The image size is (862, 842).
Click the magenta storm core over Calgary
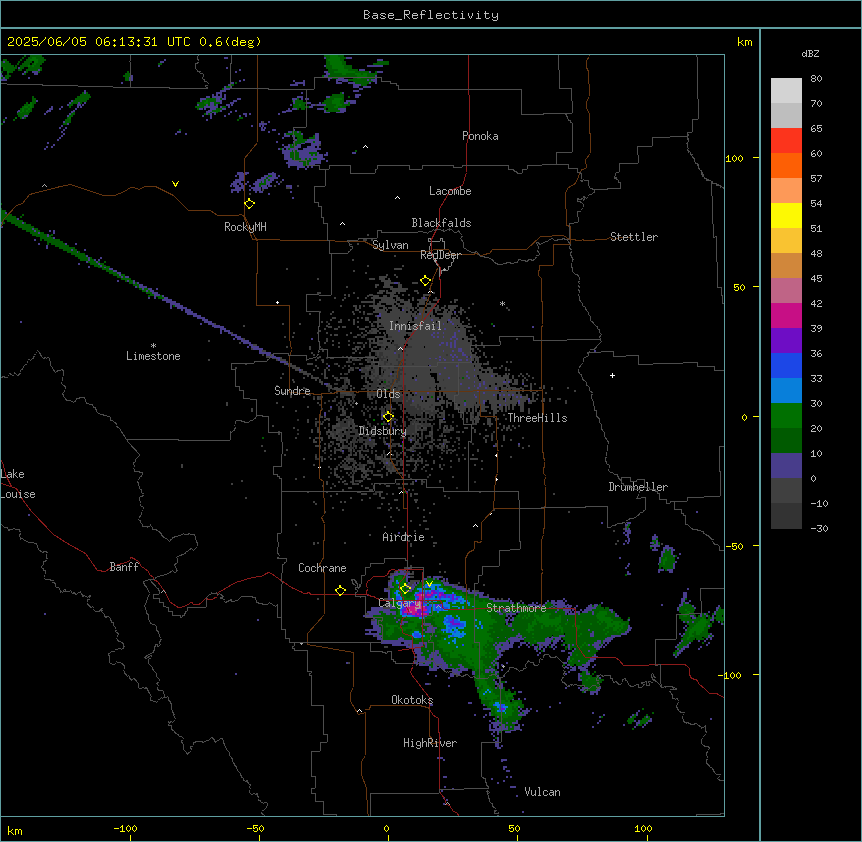[x=415, y=605]
